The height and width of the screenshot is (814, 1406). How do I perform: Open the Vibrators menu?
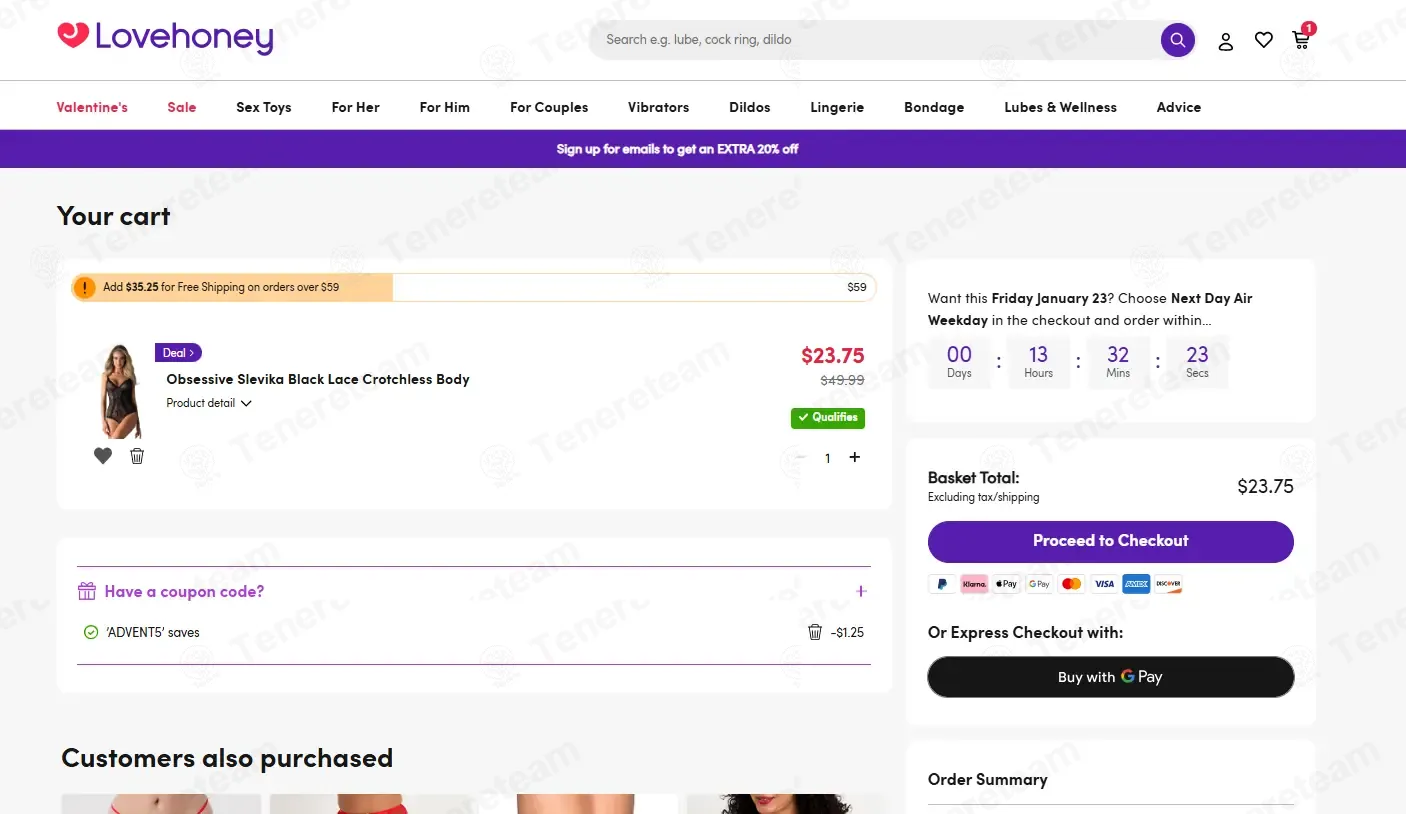[x=658, y=107]
